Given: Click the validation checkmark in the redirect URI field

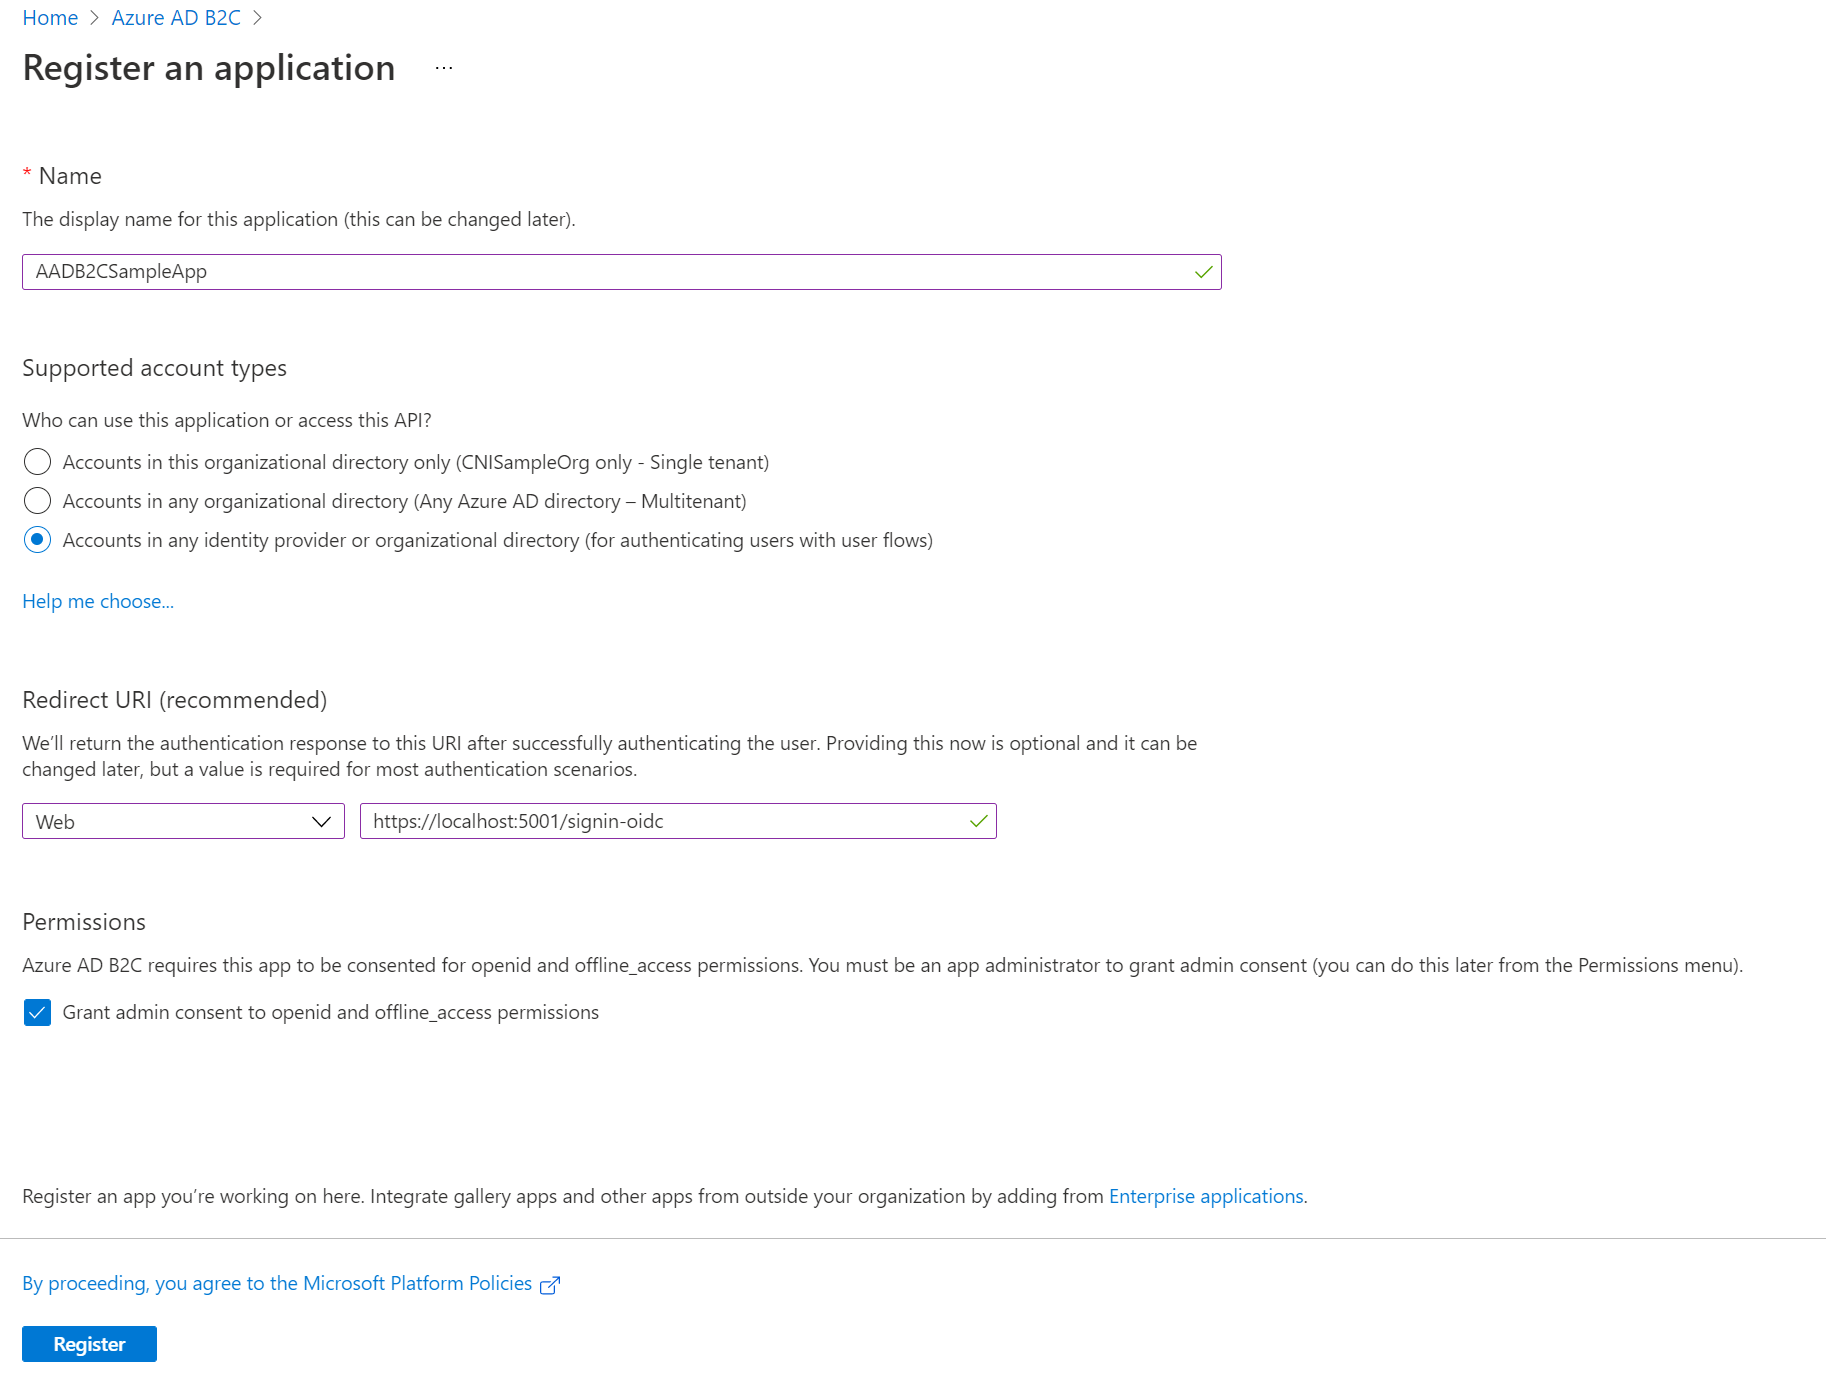Looking at the screenshot, I should point(977,821).
